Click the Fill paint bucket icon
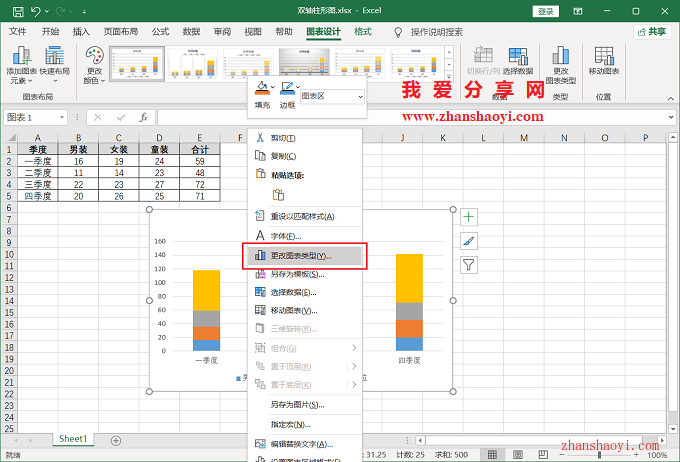The image size is (680, 462). point(262,88)
